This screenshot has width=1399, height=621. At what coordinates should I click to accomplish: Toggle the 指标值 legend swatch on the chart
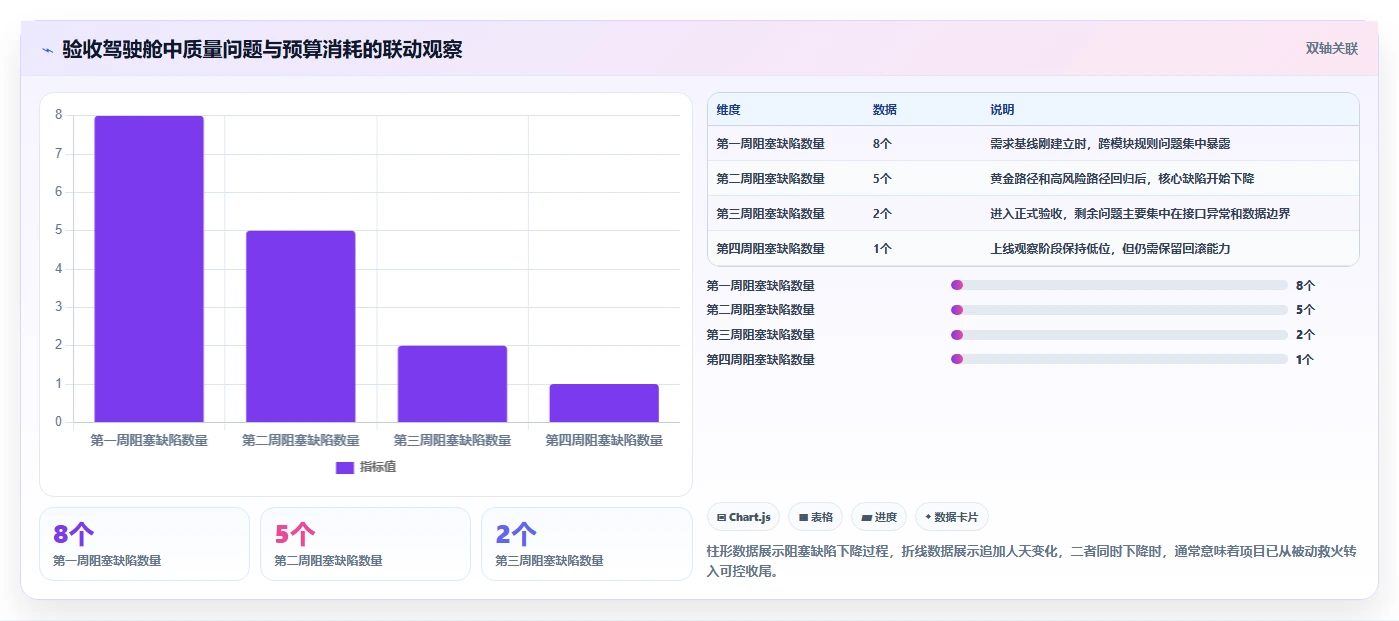345,467
